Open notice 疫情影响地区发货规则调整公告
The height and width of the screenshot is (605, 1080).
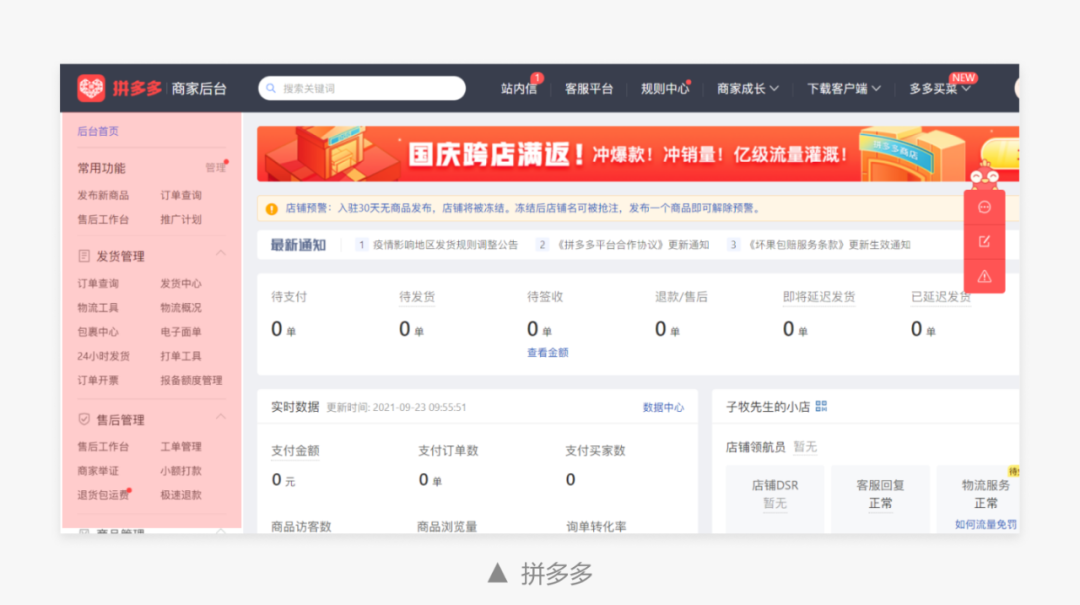point(445,245)
